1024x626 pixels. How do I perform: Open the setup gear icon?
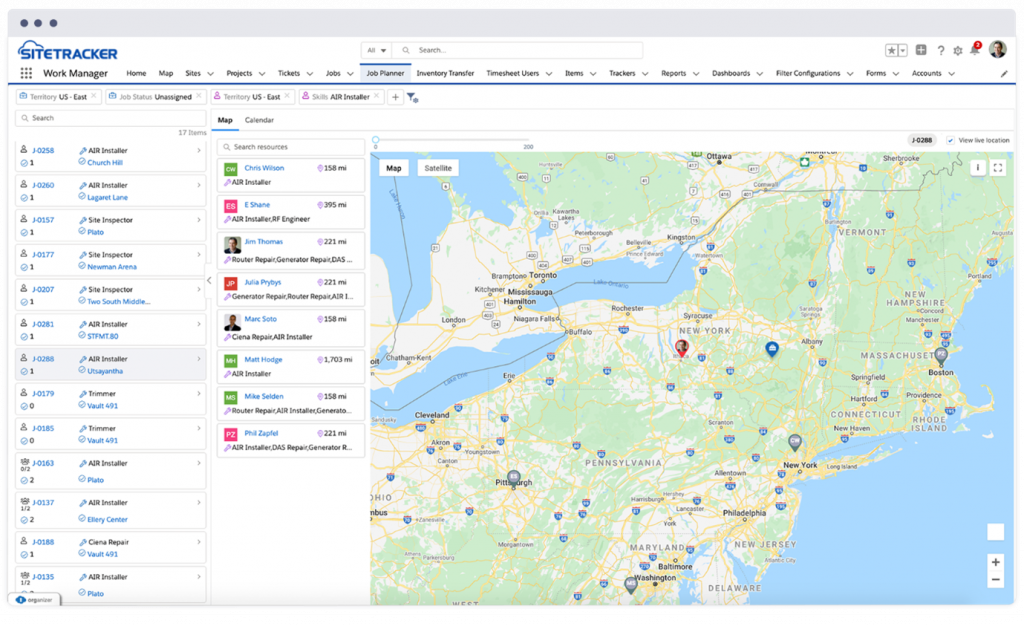pos(958,51)
